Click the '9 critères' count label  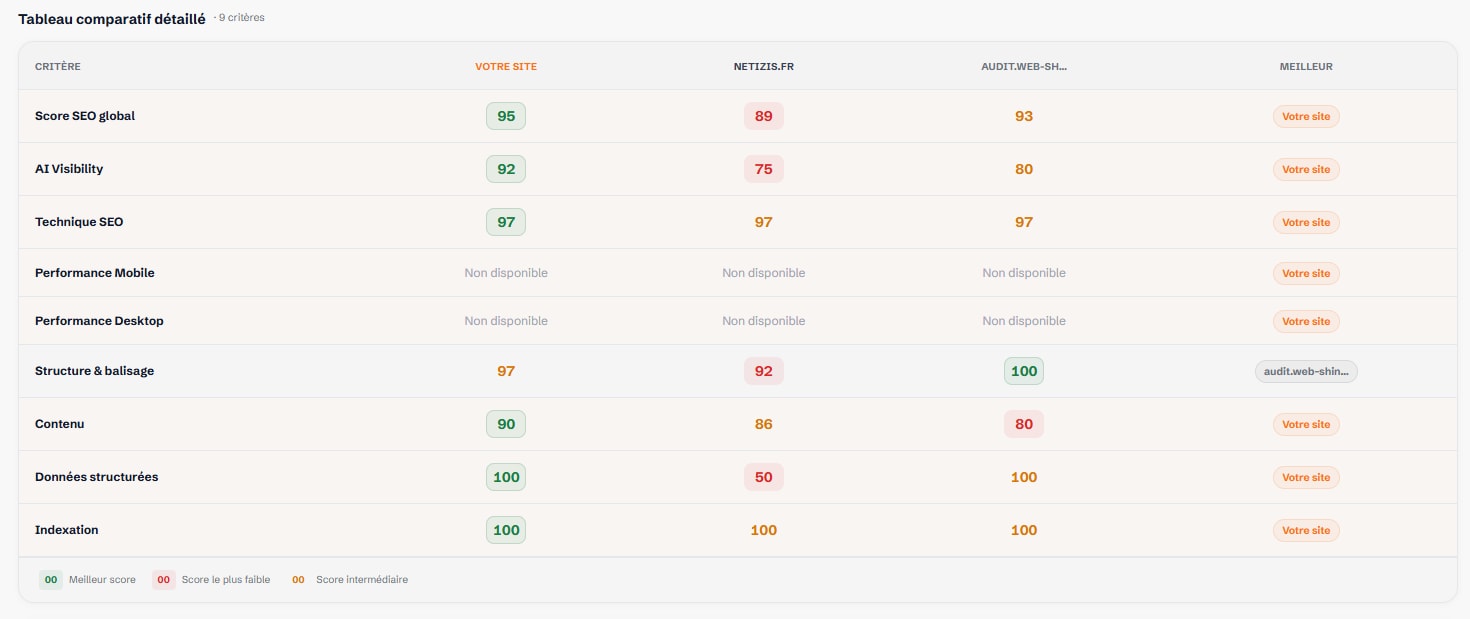tap(239, 18)
